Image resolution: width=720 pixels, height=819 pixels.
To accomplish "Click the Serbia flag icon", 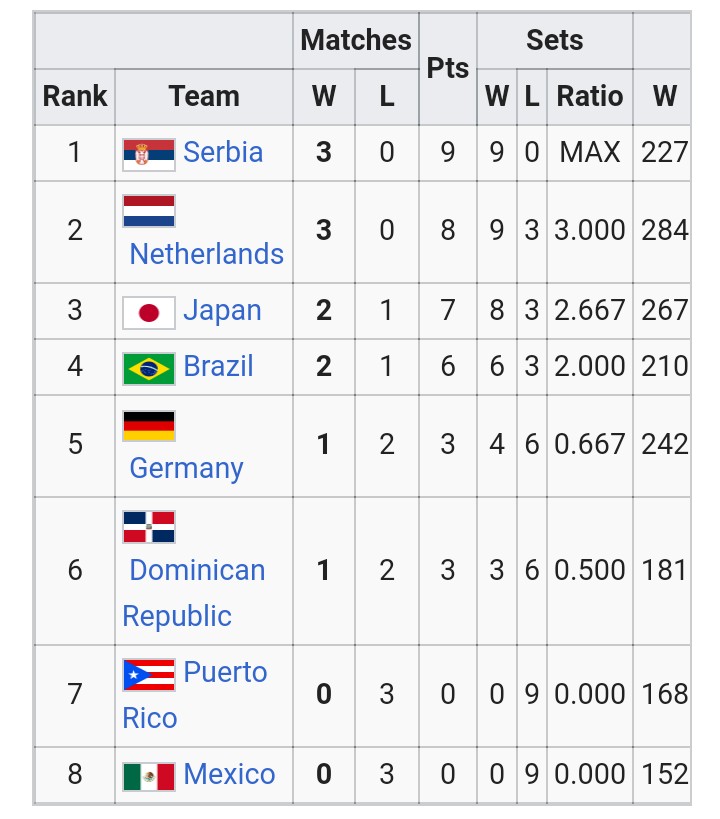I will (149, 154).
